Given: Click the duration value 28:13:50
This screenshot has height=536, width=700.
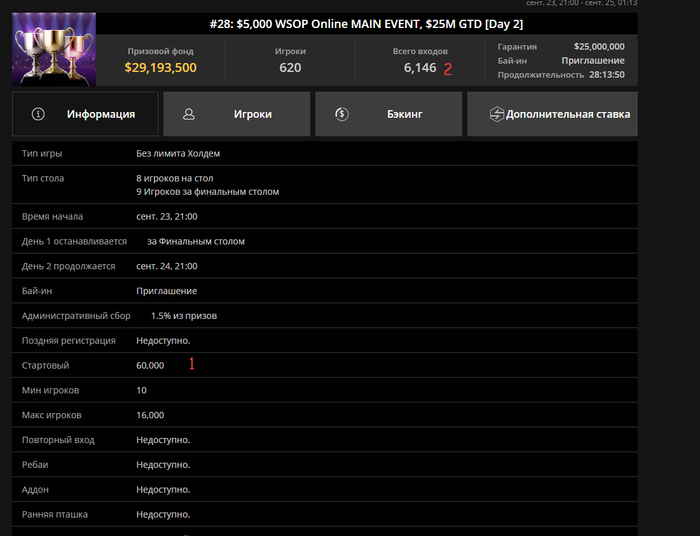Looking at the screenshot, I should (607, 75).
